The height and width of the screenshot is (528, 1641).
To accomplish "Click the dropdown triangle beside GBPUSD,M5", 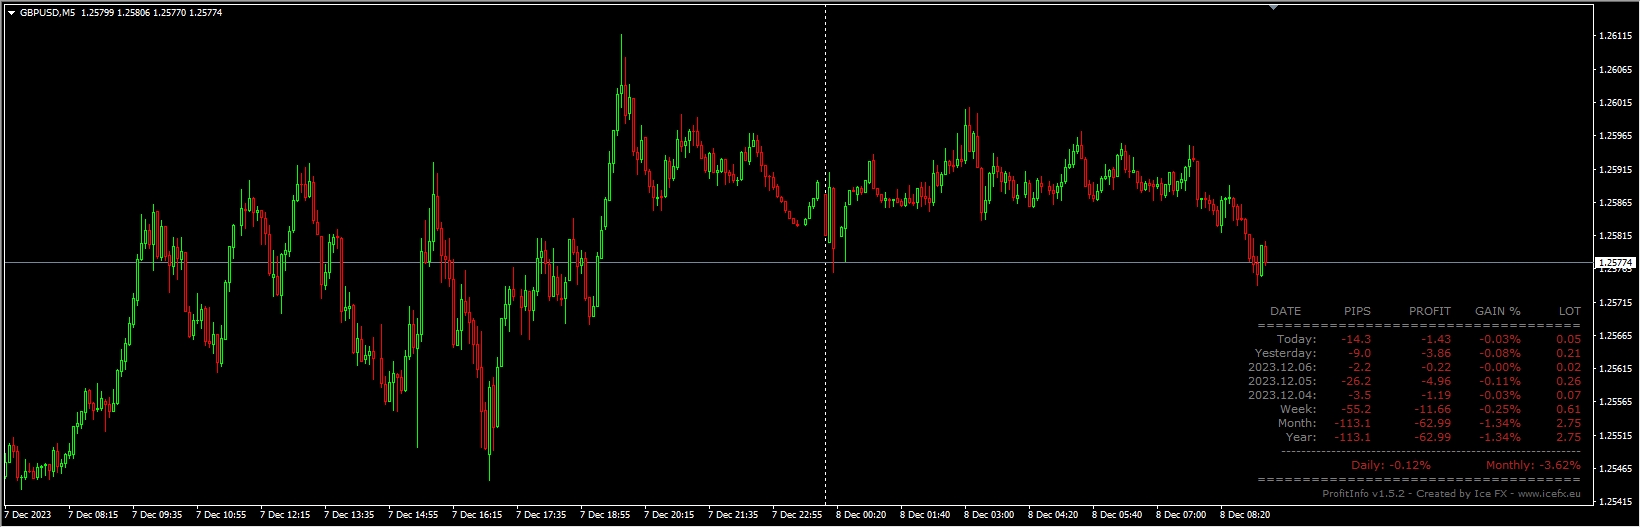I will [x=11, y=12].
